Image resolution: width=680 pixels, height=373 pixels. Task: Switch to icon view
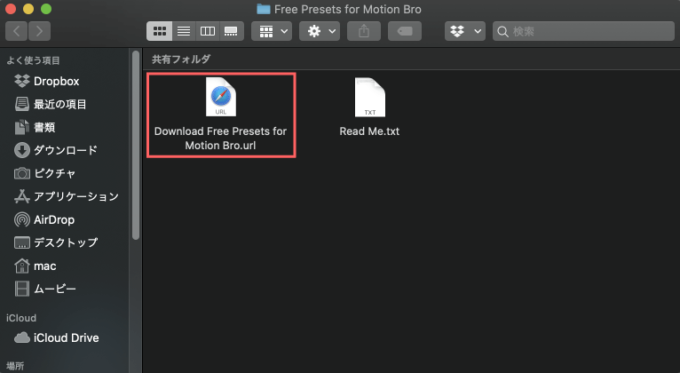pyautogui.click(x=159, y=31)
